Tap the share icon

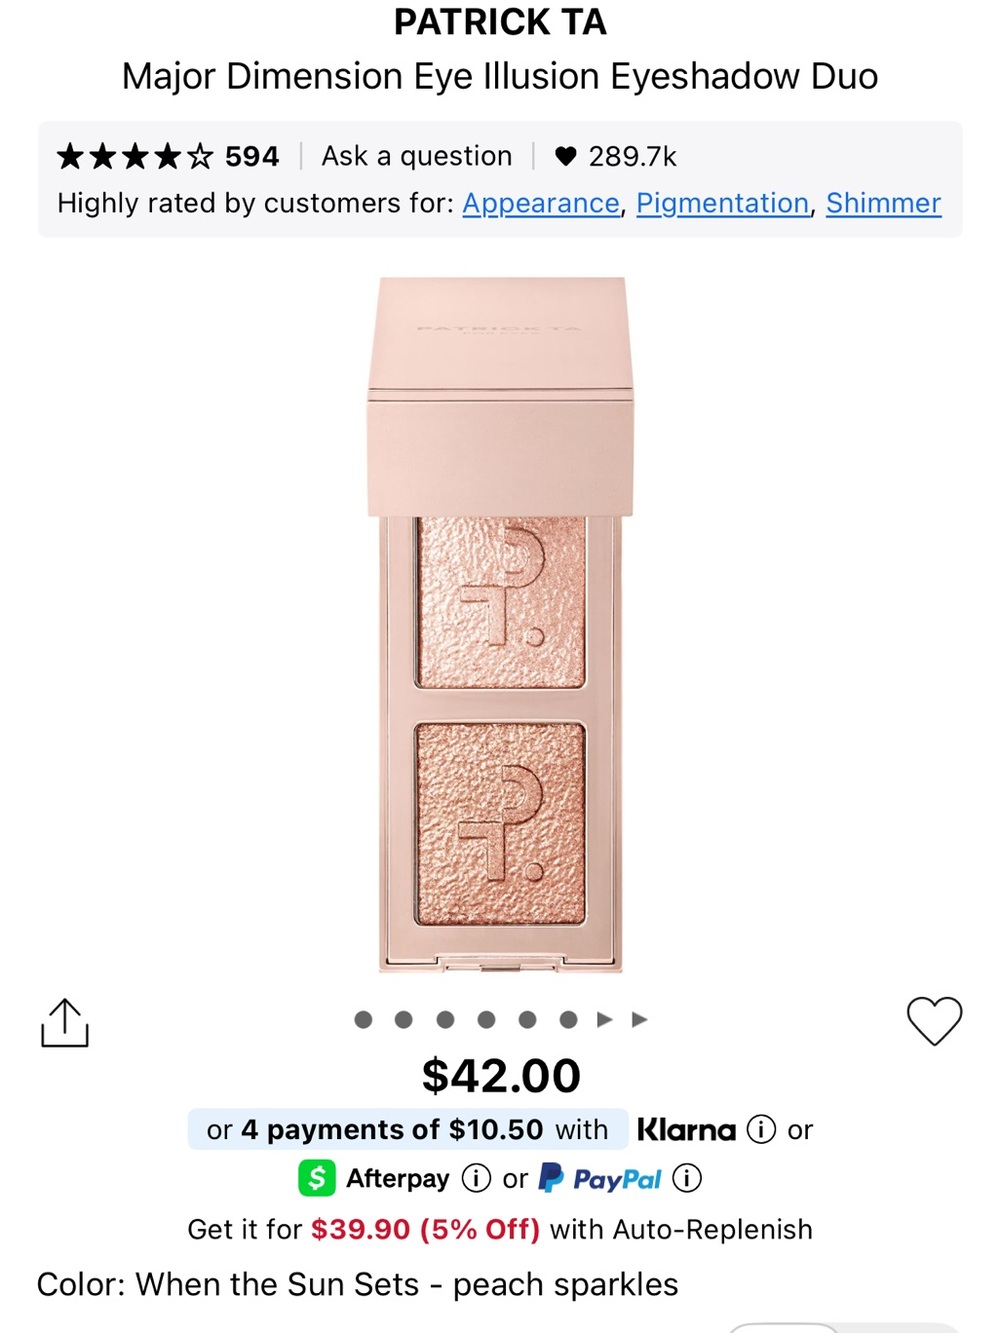[65, 1023]
